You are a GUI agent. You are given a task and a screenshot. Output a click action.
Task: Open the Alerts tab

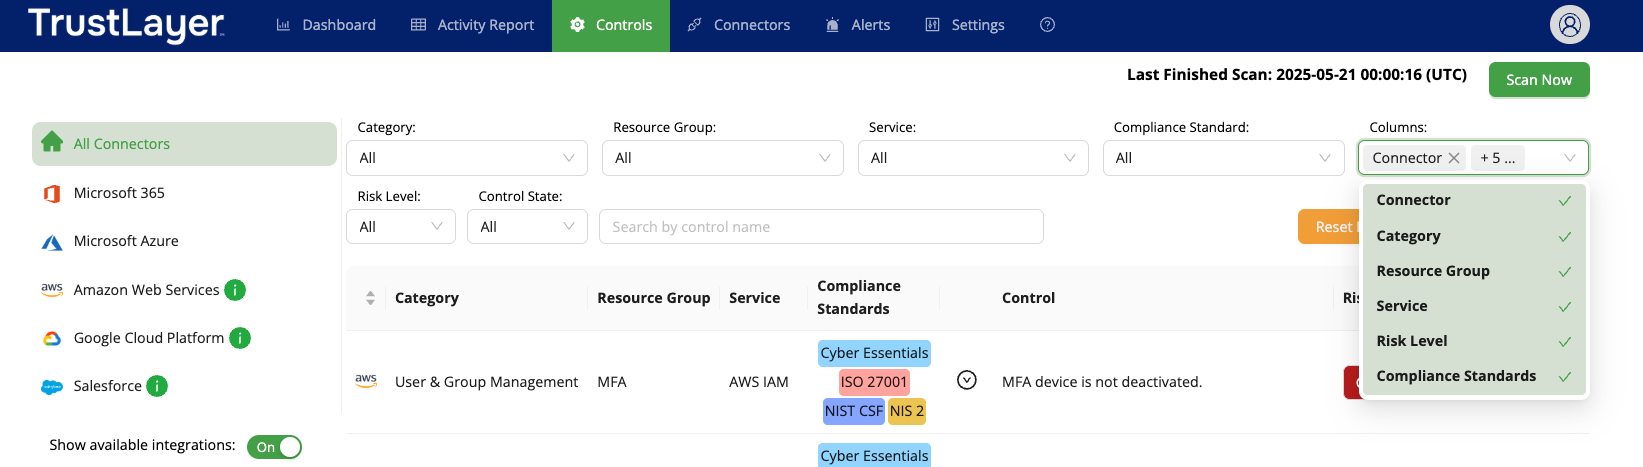(858, 25)
